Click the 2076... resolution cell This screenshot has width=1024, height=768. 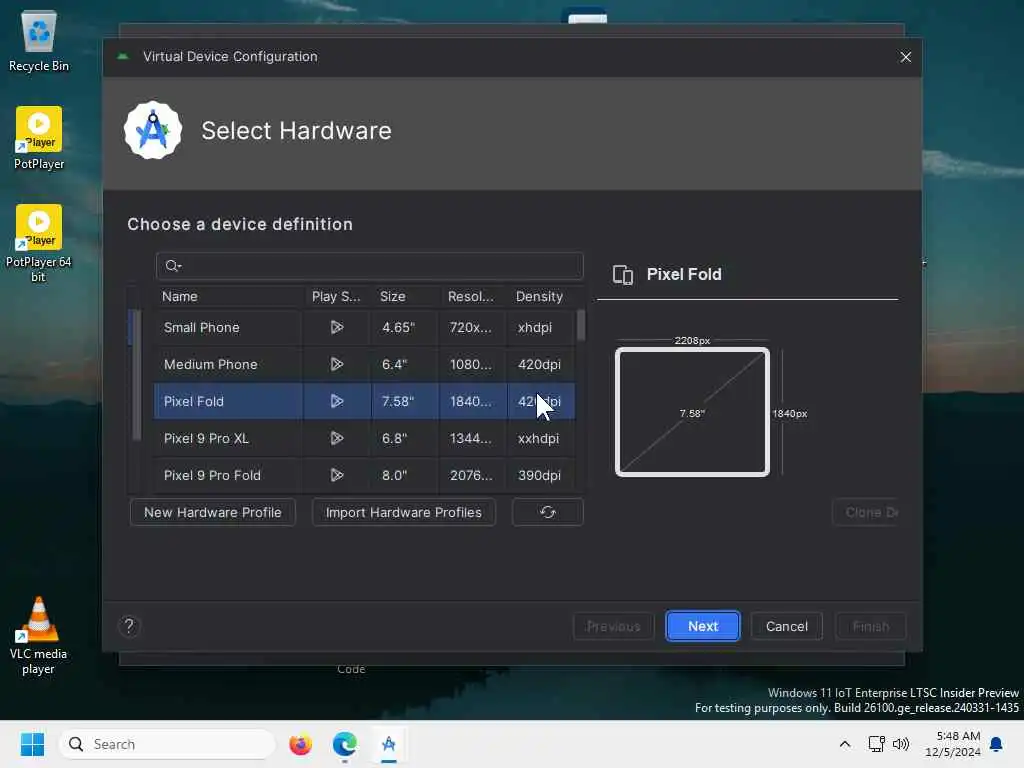click(x=471, y=475)
